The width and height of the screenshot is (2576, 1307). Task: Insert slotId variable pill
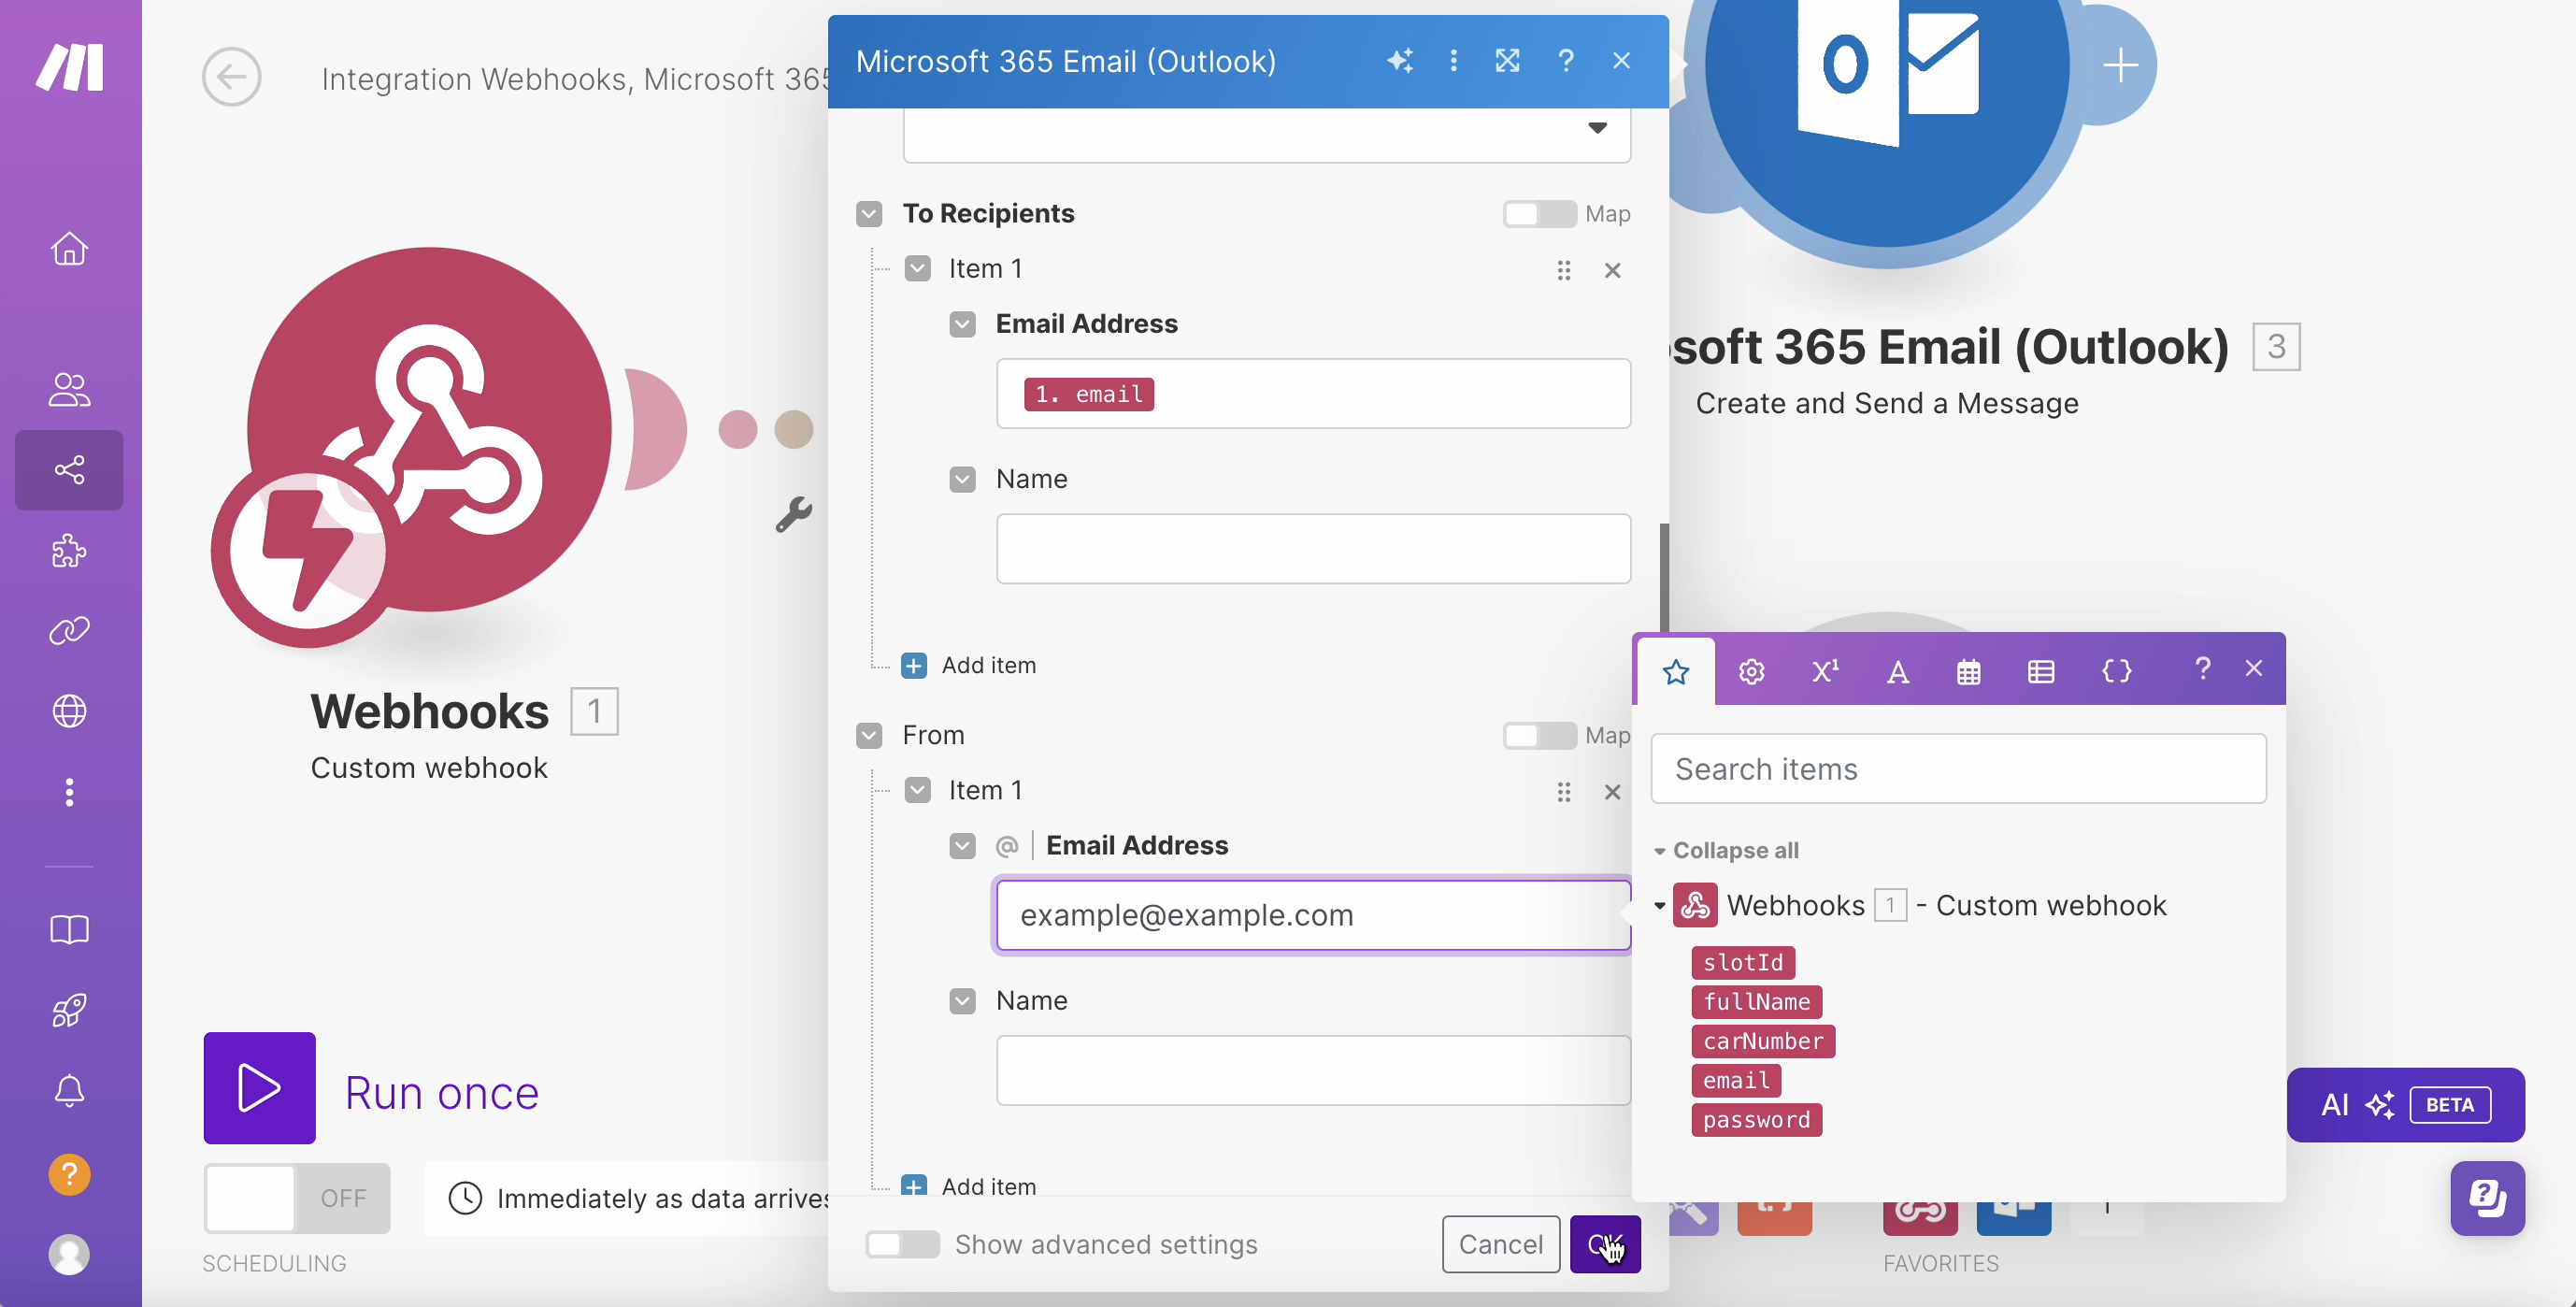(1743, 962)
